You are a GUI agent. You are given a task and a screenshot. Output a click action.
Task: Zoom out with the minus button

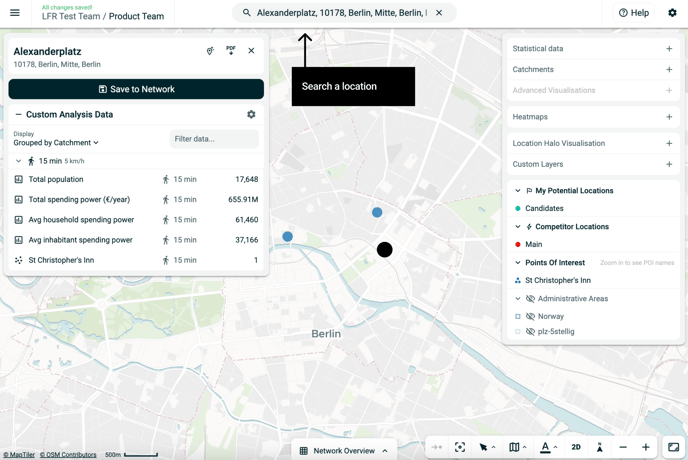tap(623, 447)
